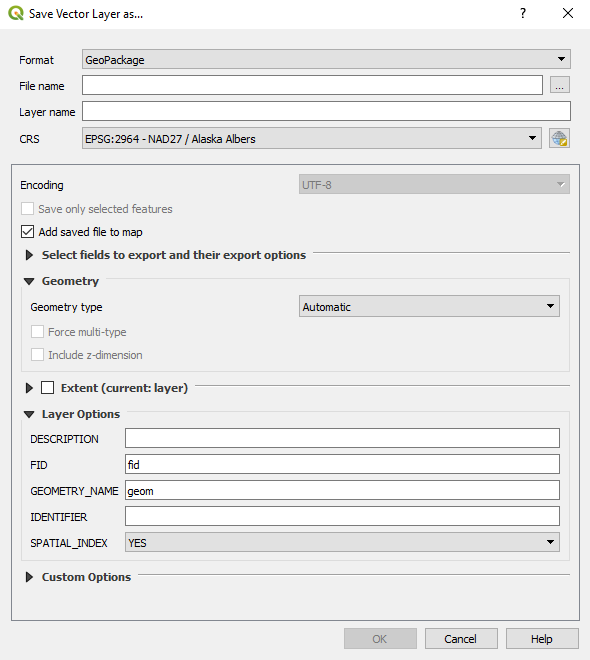The height and width of the screenshot is (660, 590).
Task: Collapse the Geometry section
Action: tap(29, 281)
